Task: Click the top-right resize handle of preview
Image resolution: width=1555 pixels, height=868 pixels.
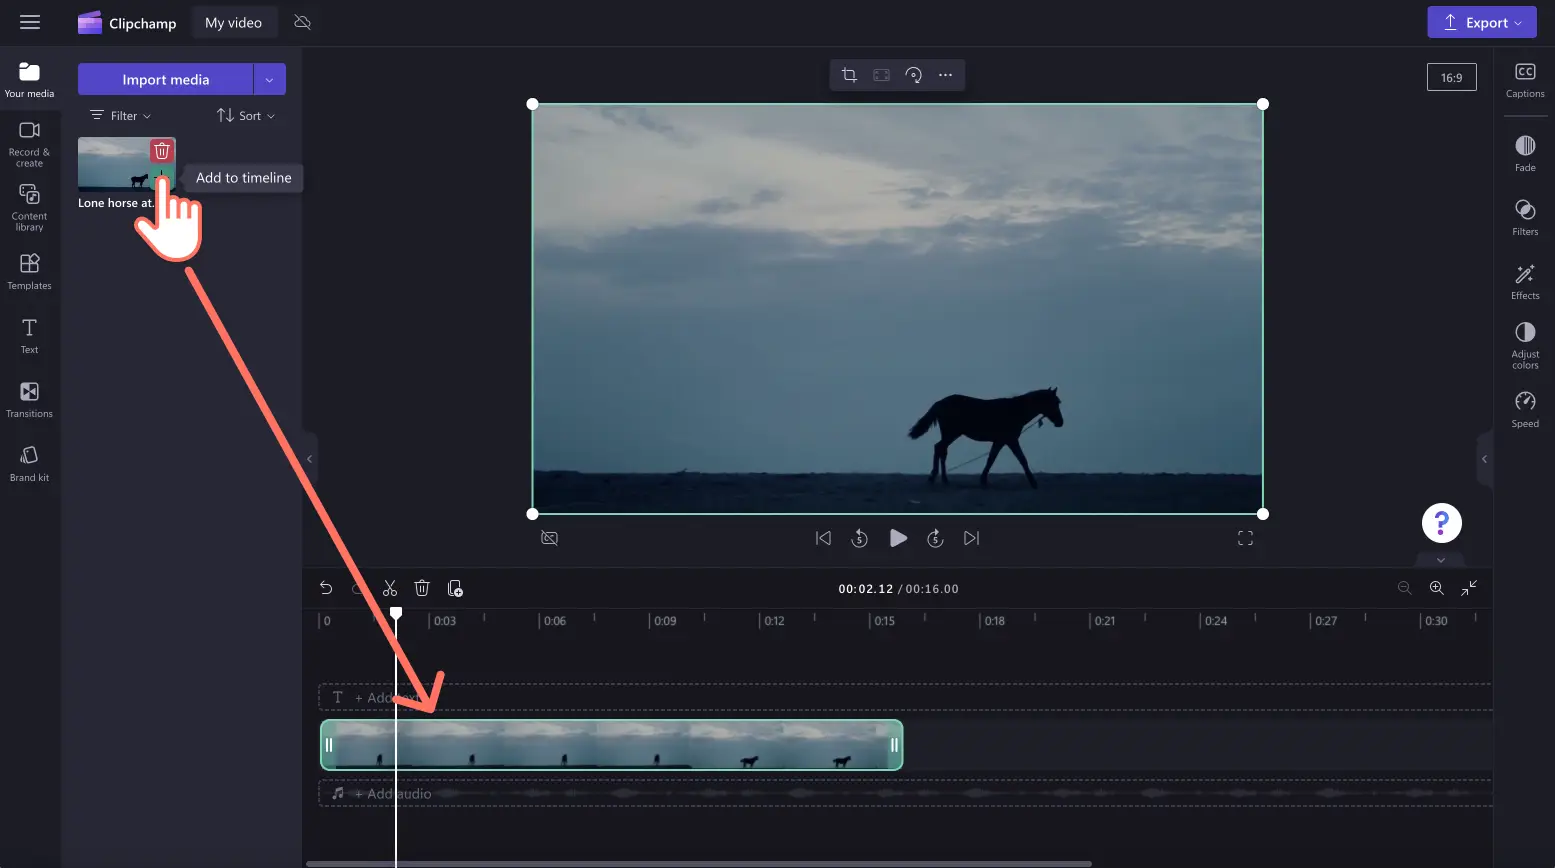Action: click(1263, 104)
